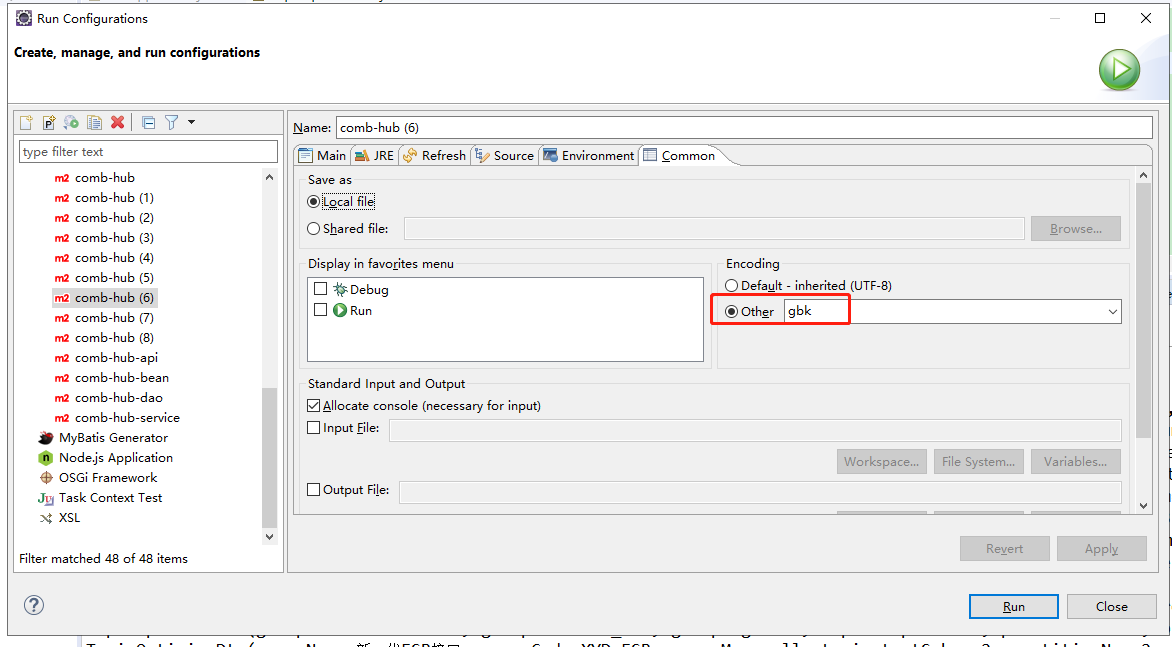The width and height of the screenshot is (1172, 647).
Task: Click the MyBatis Generator bird icon
Action: click(x=46, y=438)
